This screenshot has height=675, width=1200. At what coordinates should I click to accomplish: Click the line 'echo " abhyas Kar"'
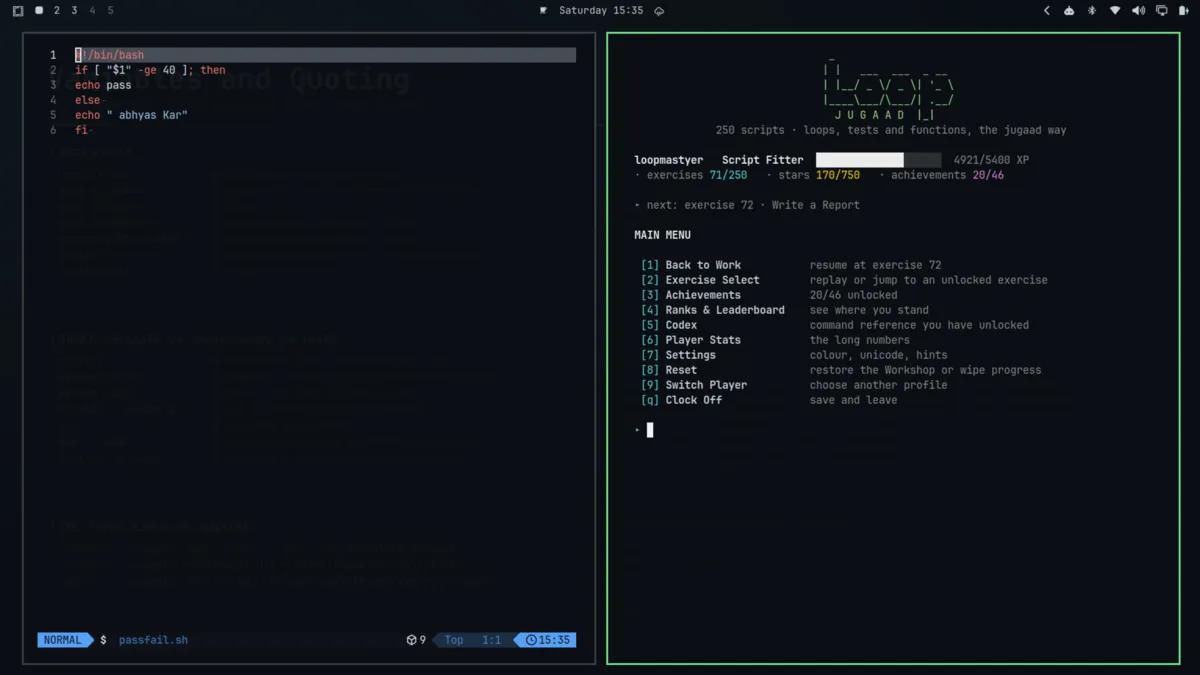(131, 115)
